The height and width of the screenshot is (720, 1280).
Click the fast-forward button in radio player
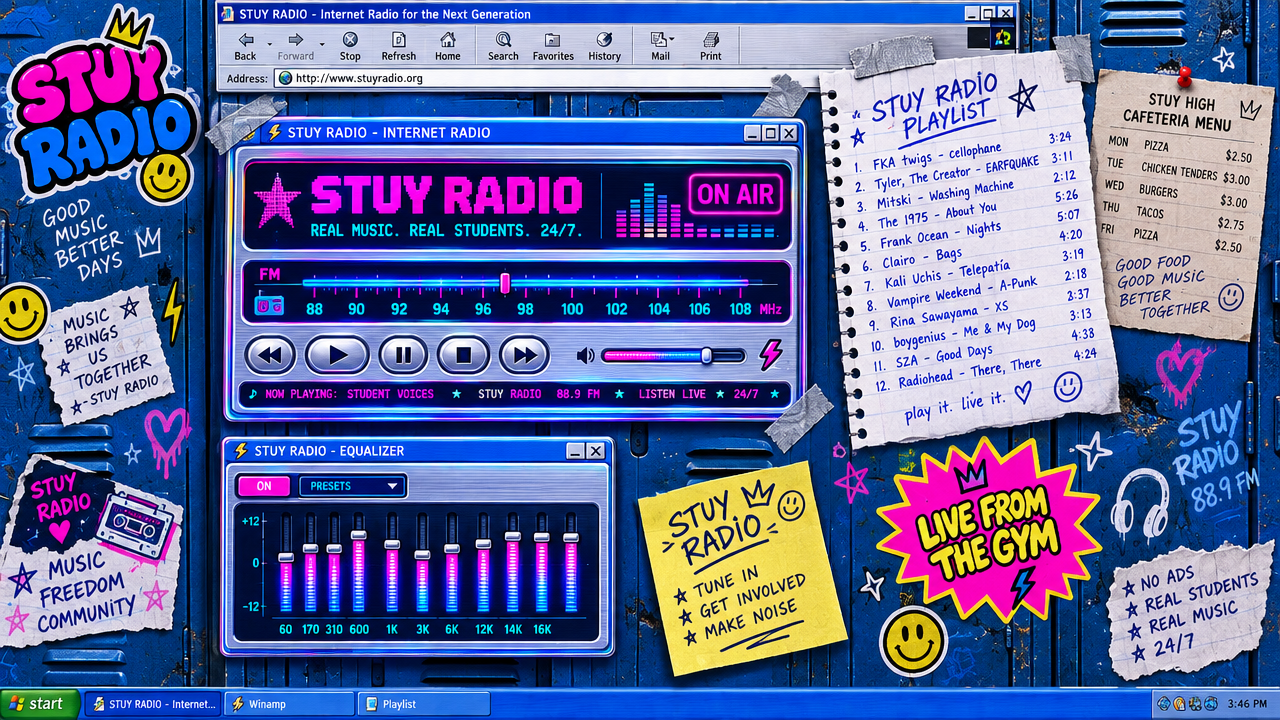coord(524,354)
